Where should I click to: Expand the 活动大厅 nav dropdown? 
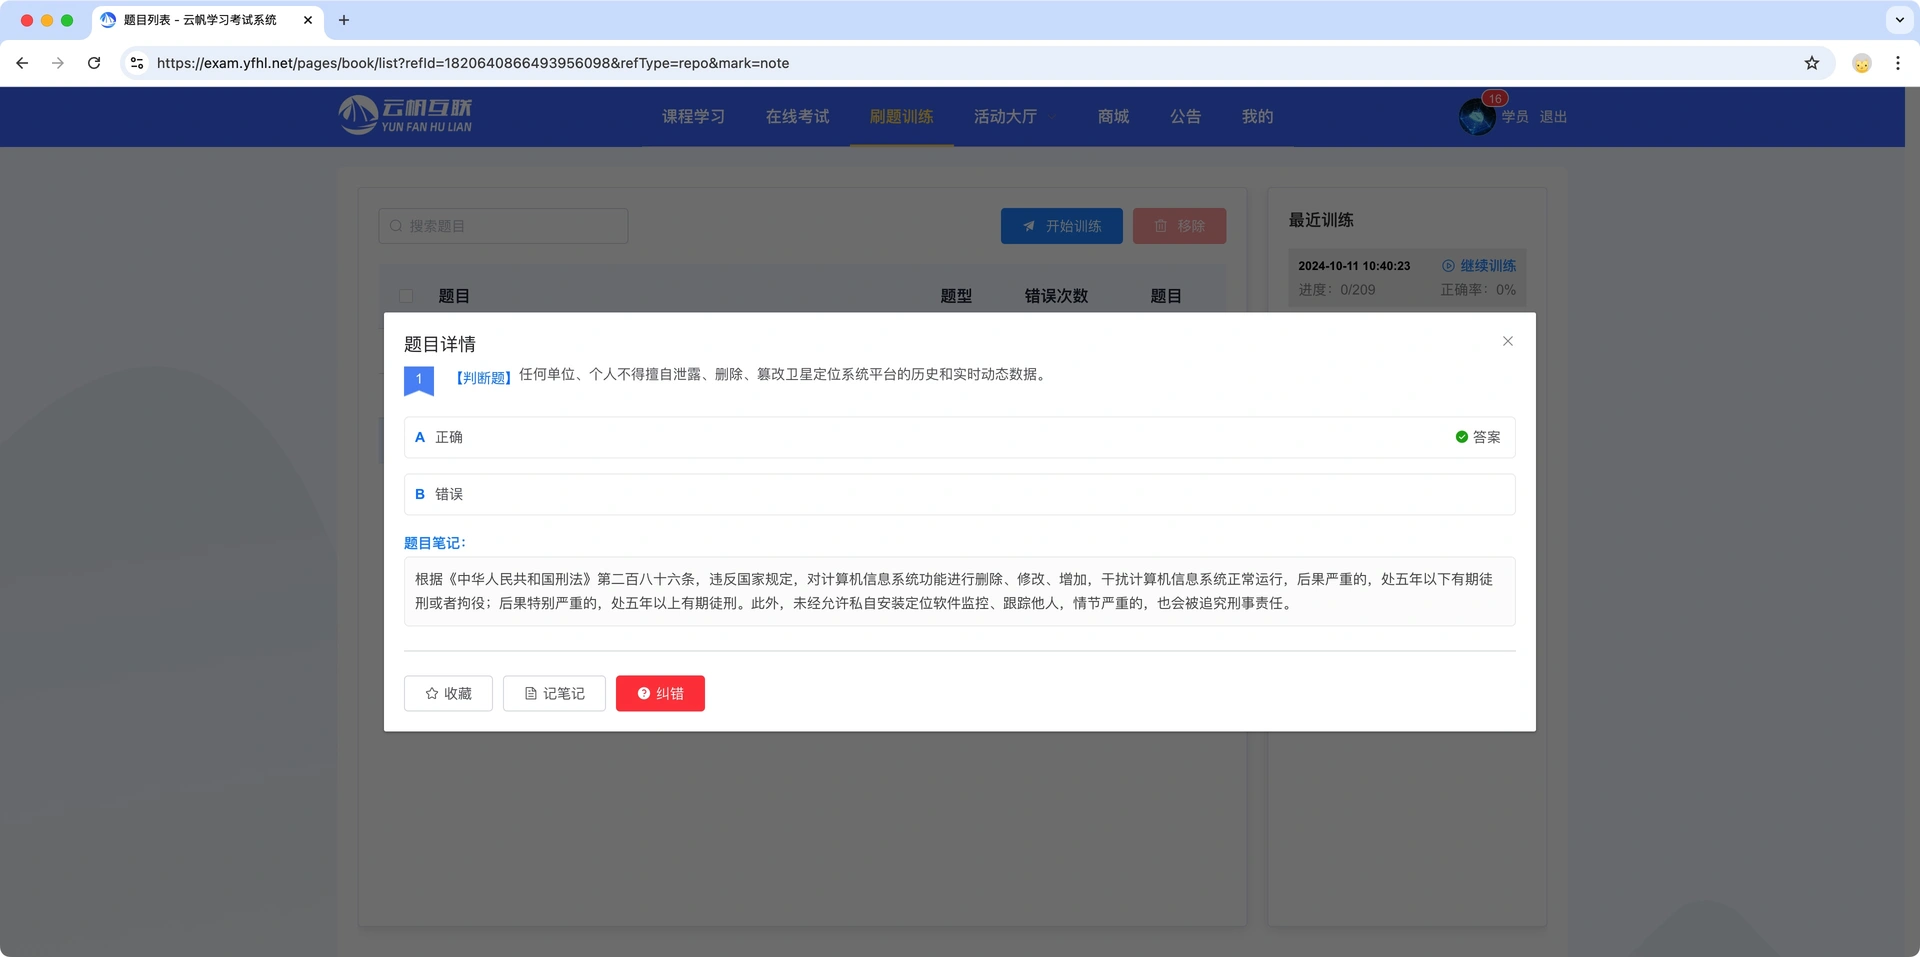(1014, 117)
